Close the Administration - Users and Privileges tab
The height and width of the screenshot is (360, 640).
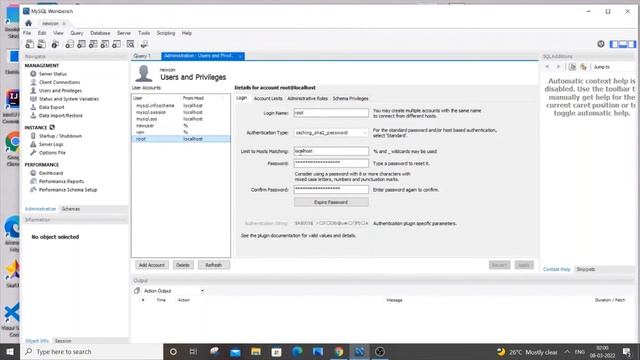coord(240,56)
